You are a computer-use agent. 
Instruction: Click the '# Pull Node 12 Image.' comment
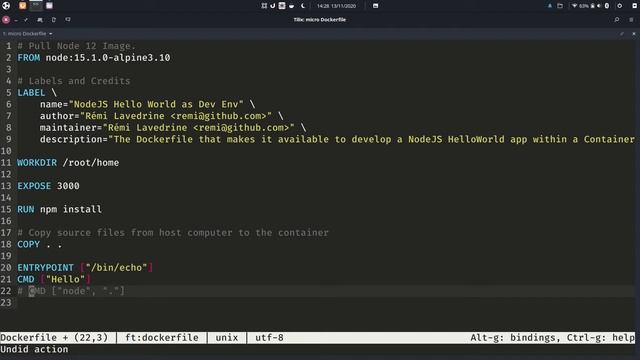pos(77,46)
